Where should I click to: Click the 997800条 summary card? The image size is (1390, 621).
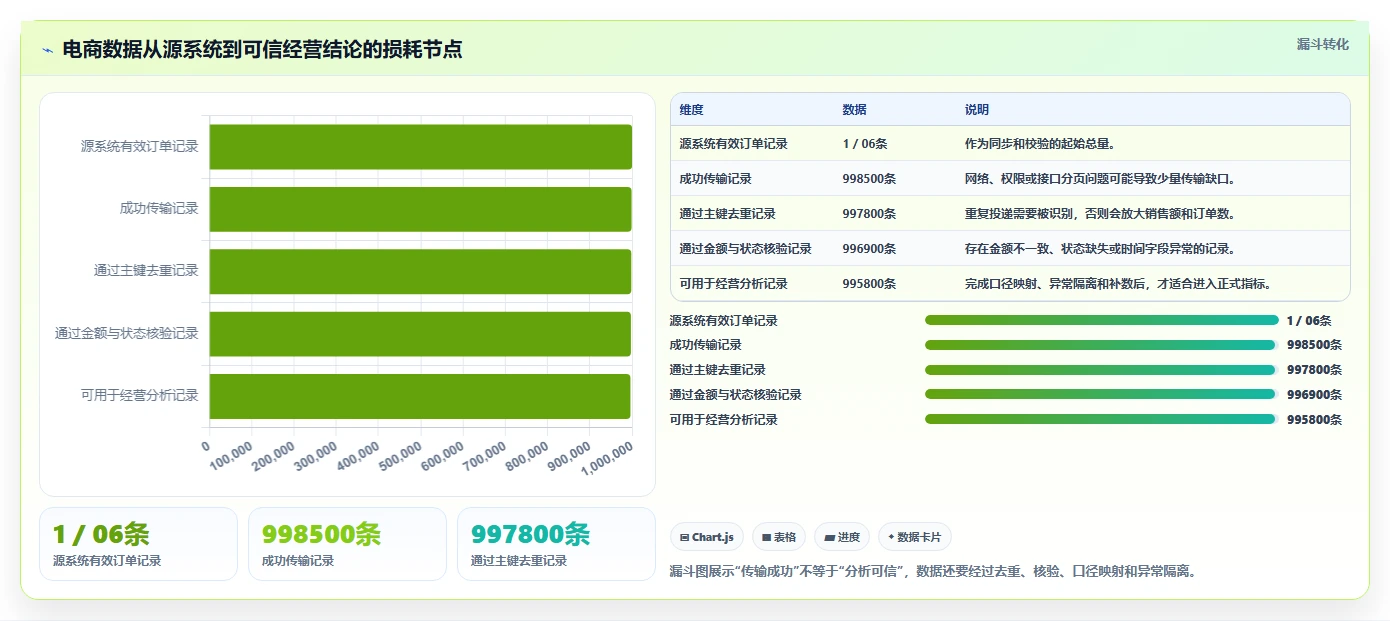[x=556, y=544]
